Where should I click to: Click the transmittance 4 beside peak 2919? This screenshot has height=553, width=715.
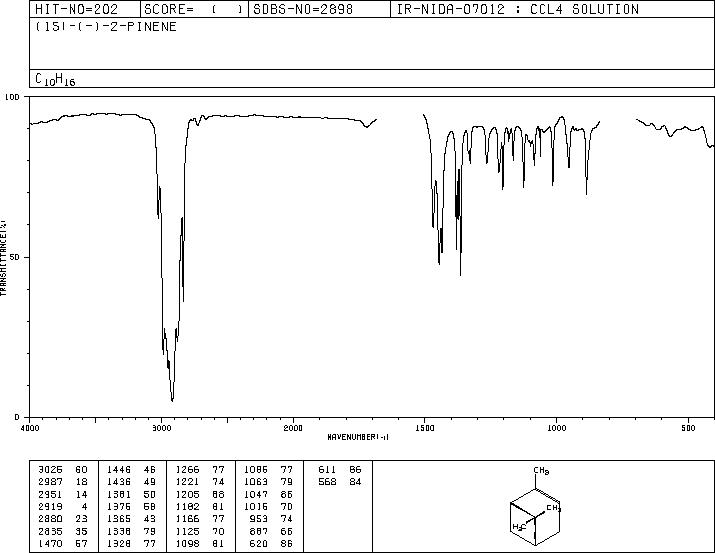pos(85,506)
